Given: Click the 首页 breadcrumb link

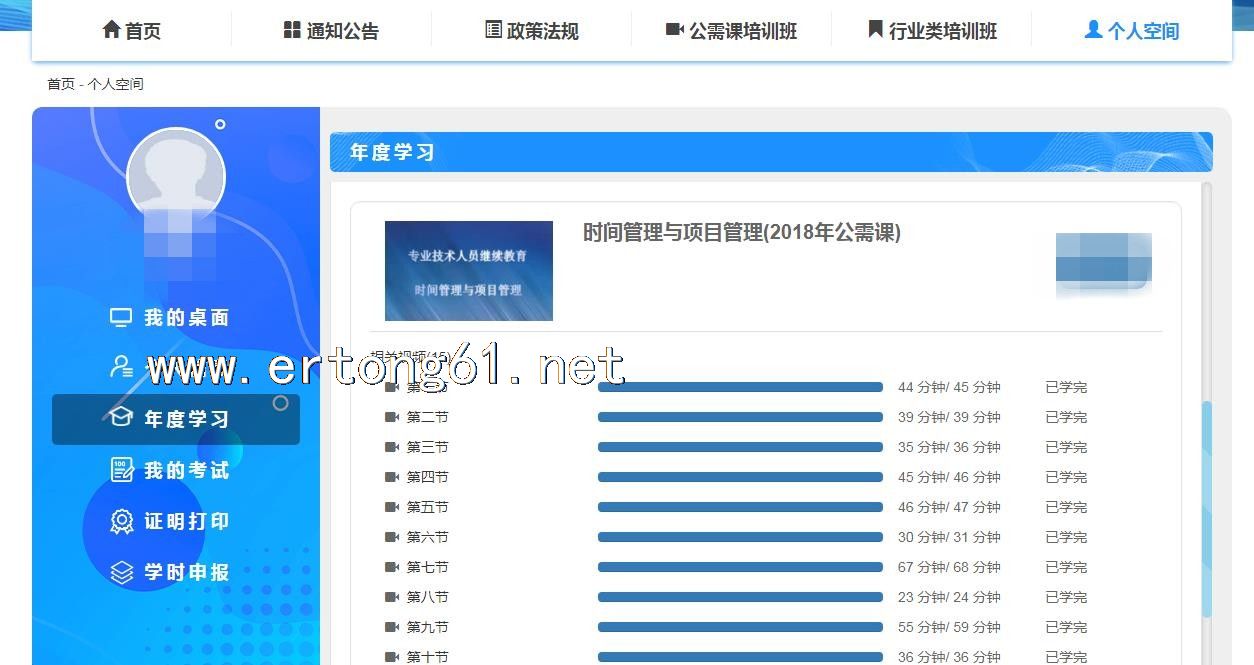Looking at the screenshot, I should pyautogui.click(x=61, y=84).
